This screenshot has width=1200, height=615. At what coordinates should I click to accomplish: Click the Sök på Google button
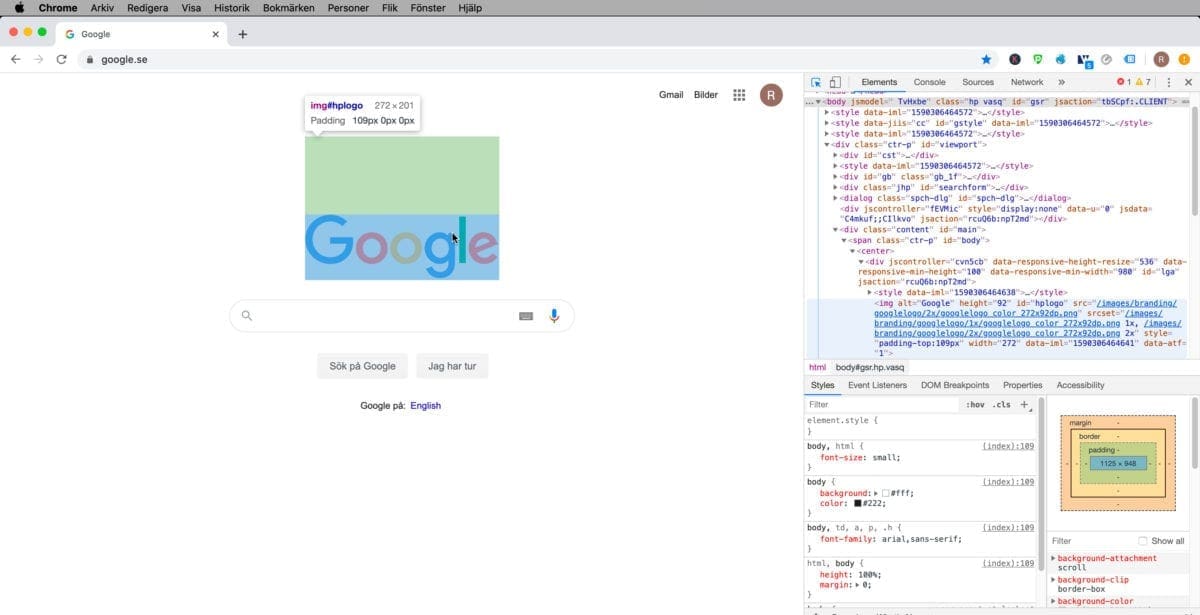[x=362, y=366]
